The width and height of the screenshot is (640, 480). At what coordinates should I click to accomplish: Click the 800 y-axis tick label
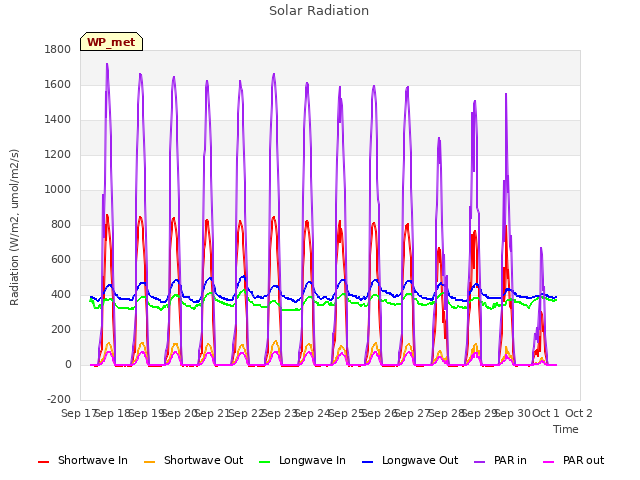(x=61, y=224)
